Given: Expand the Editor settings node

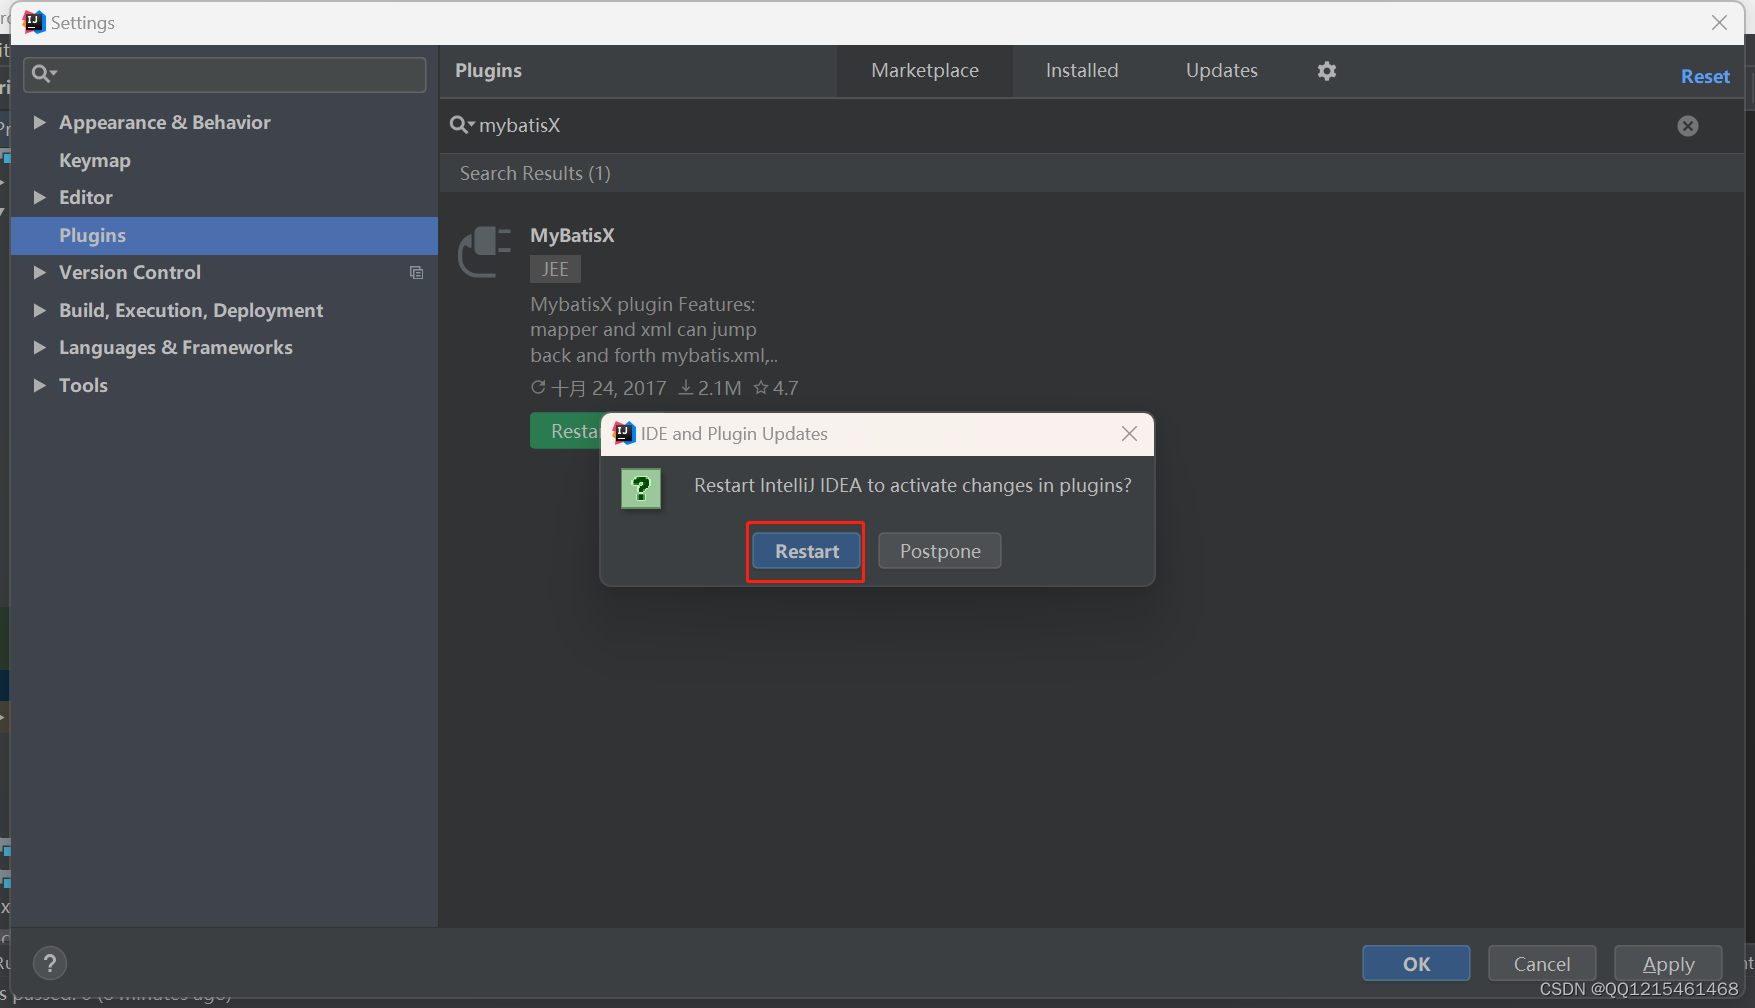Looking at the screenshot, I should click(x=40, y=197).
